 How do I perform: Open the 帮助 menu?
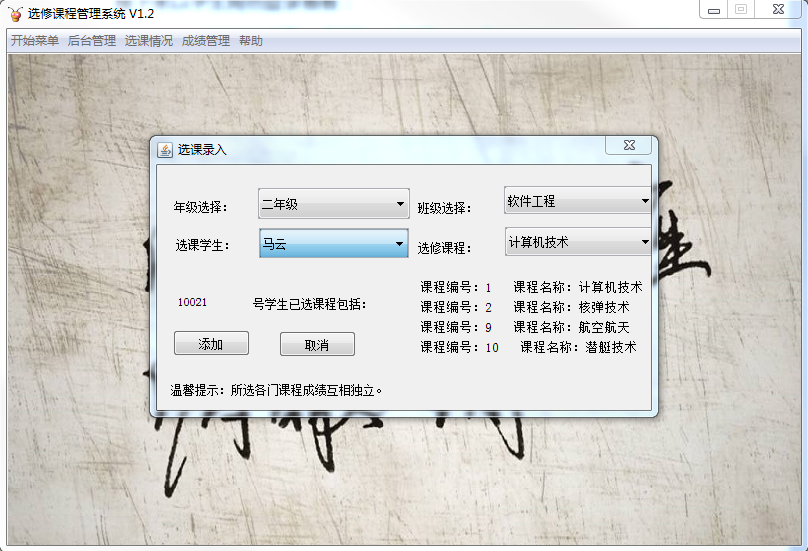[250, 41]
